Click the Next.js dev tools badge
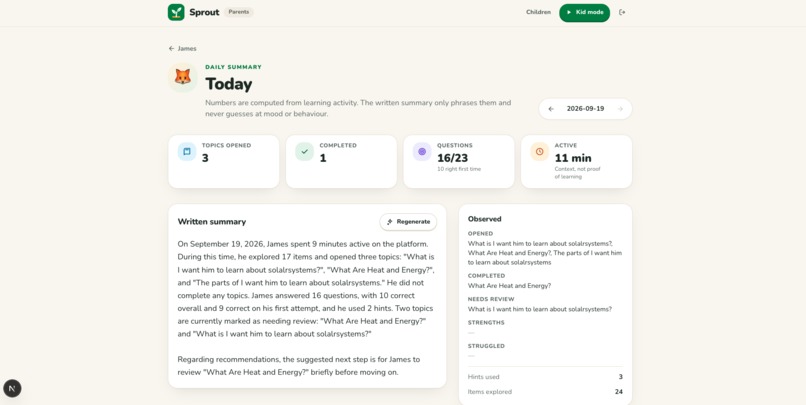The height and width of the screenshot is (405, 806). tap(12, 388)
